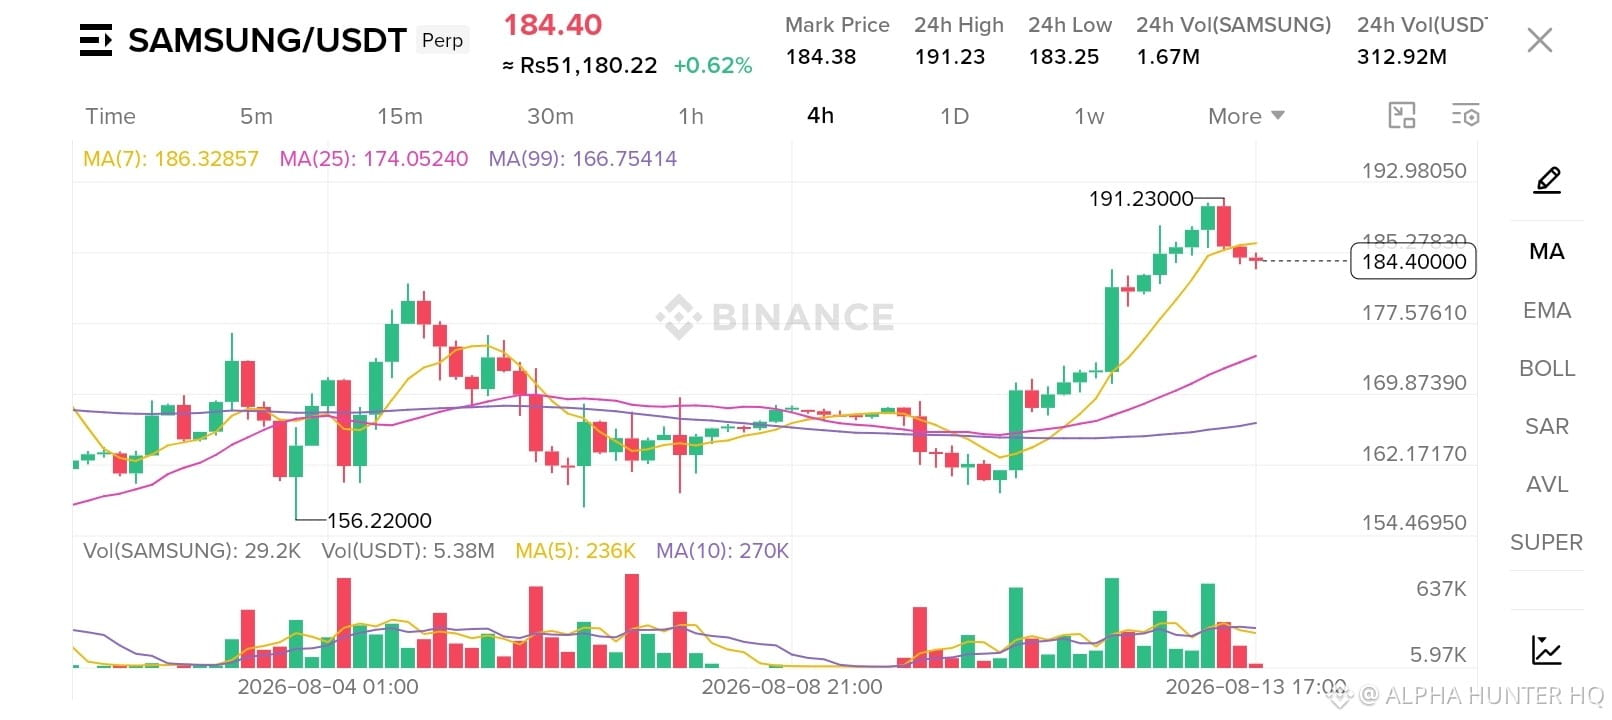This screenshot has height=720, width=1612.
Task: Click the 192.98050 price axis label
Action: 1414,171
